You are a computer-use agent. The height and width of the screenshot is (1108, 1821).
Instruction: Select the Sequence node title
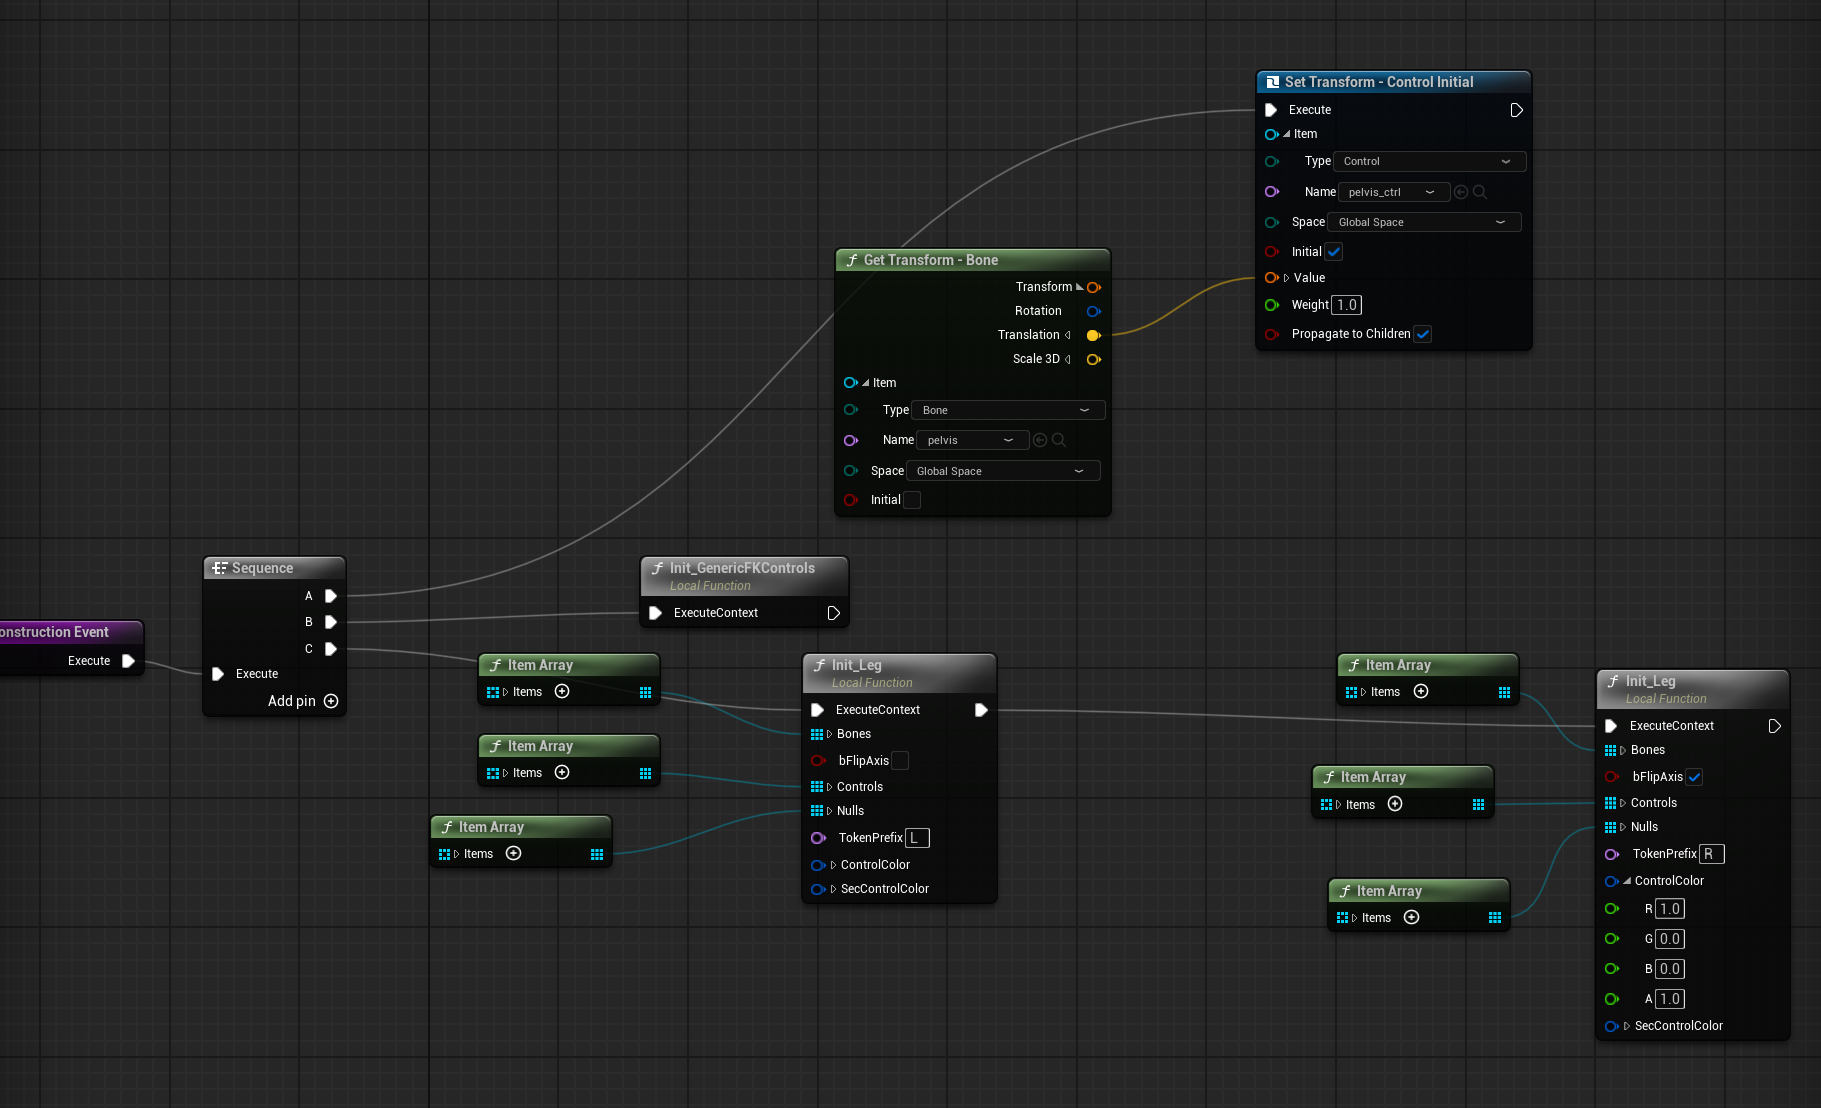click(x=263, y=568)
